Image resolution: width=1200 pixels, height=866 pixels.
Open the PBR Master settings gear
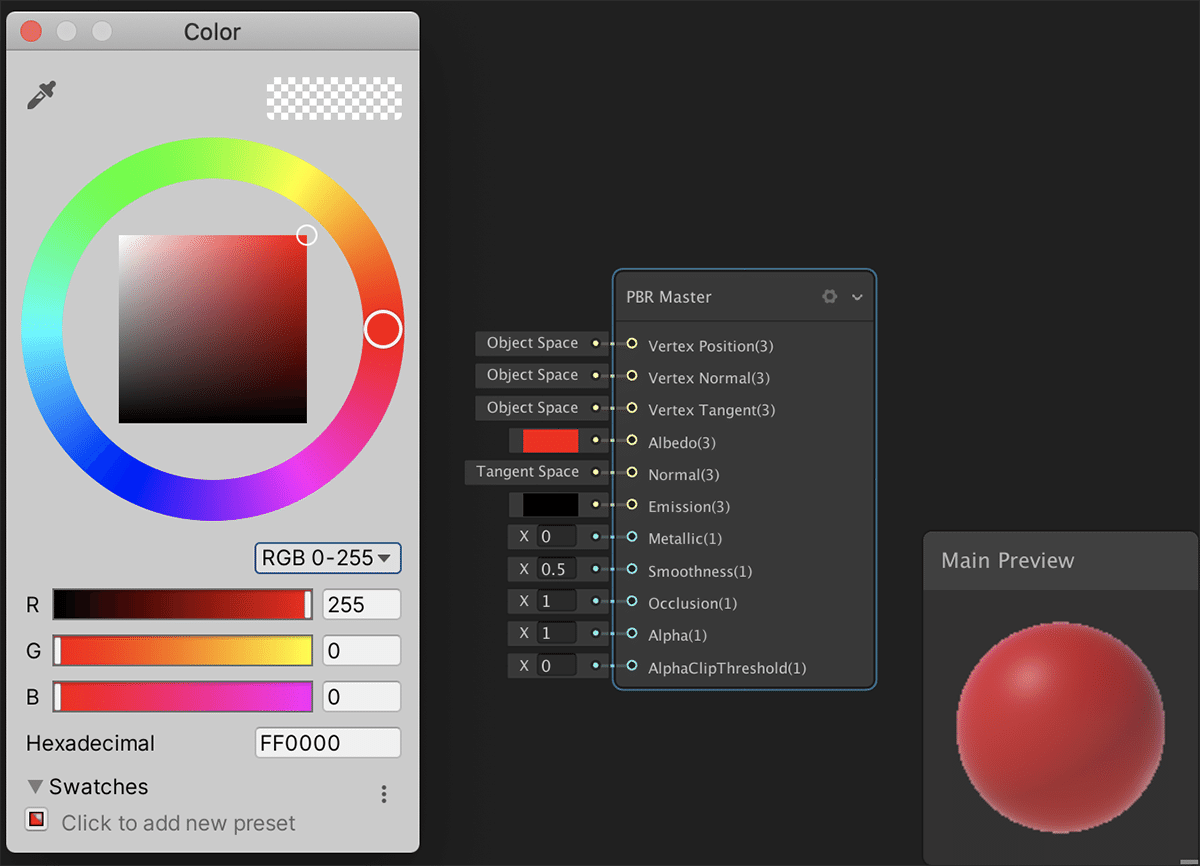[829, 297]
